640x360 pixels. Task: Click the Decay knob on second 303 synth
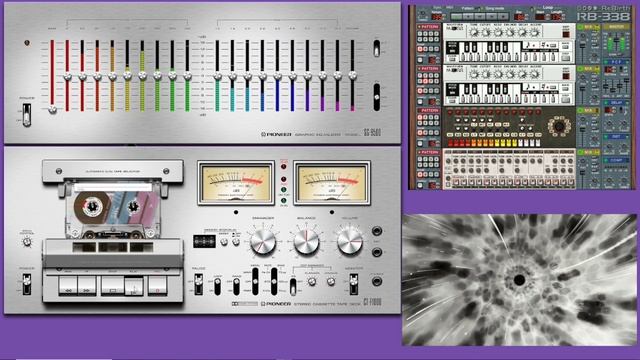pyautogui.click(x=523, y=74)
